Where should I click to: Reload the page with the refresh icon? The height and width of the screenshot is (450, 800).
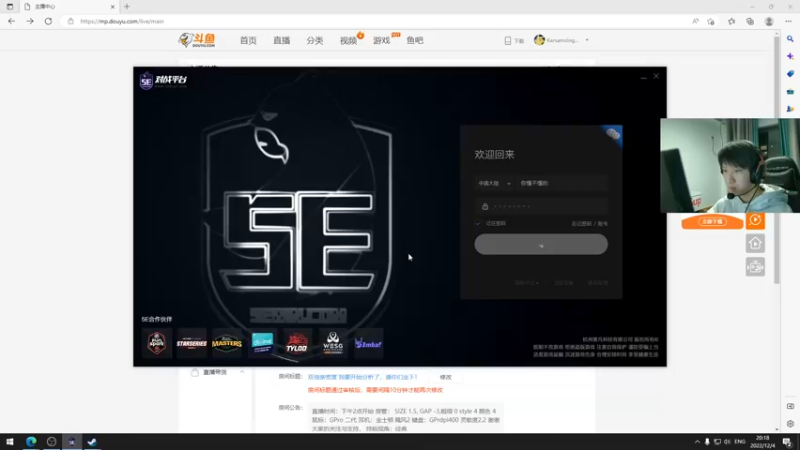point(48,21)
